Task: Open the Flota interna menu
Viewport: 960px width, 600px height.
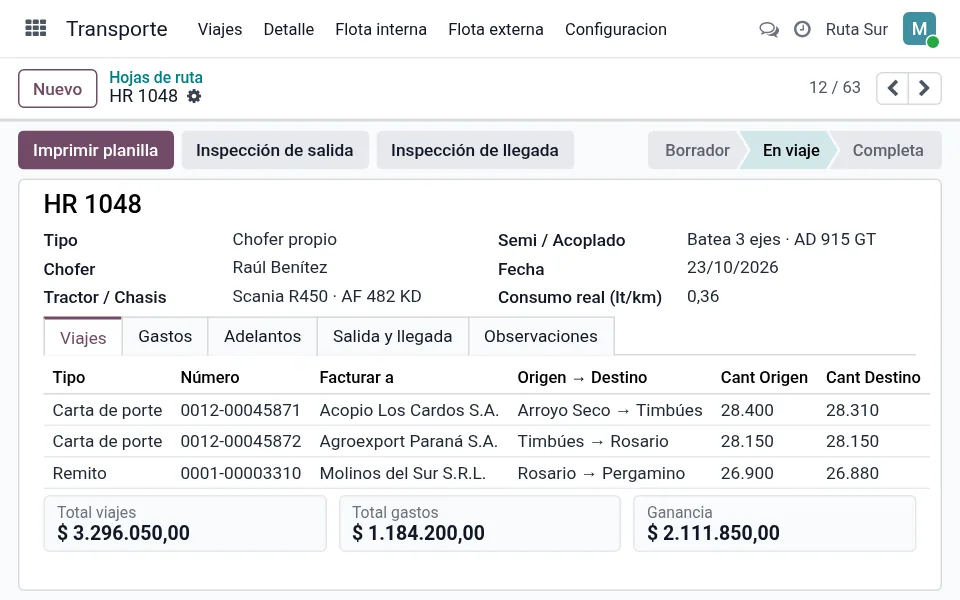Action: click(381, 29)
